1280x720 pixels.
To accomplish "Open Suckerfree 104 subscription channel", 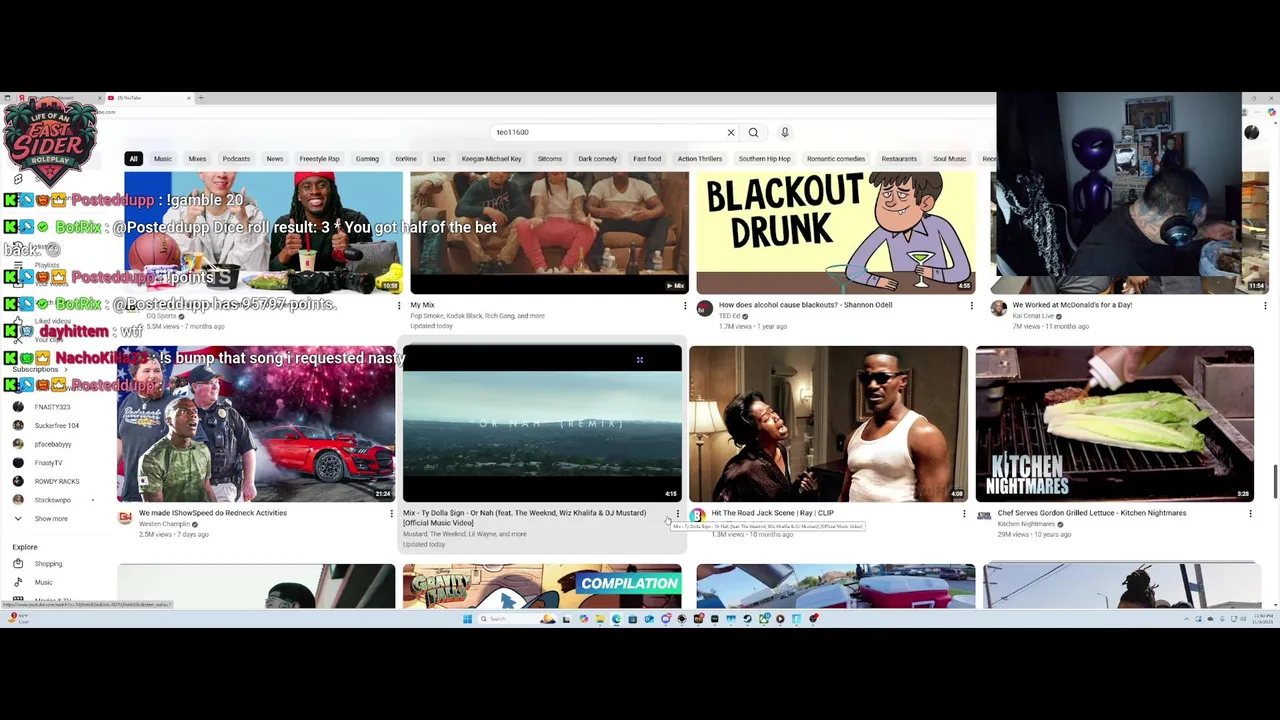I will tap(56, 425).
